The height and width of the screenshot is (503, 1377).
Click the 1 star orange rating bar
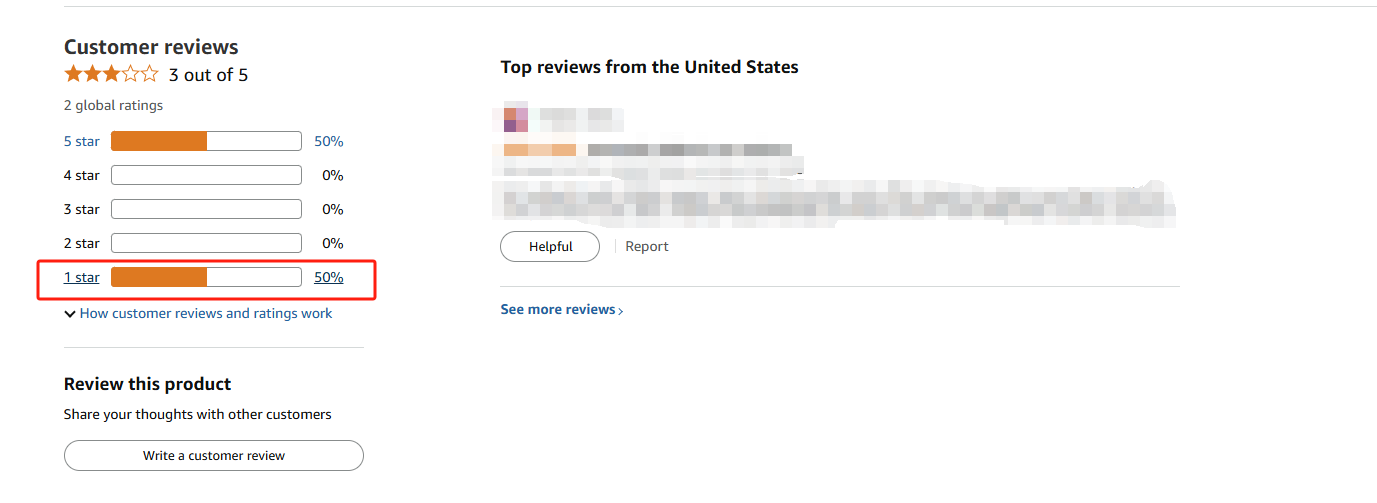[206, 278]
